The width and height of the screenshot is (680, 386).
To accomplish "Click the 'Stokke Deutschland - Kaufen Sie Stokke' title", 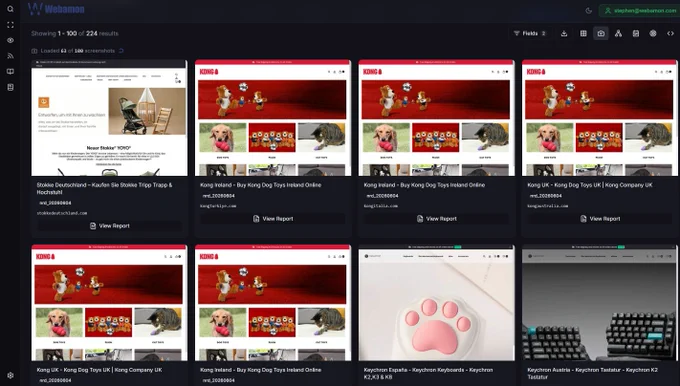I will 105,188.
